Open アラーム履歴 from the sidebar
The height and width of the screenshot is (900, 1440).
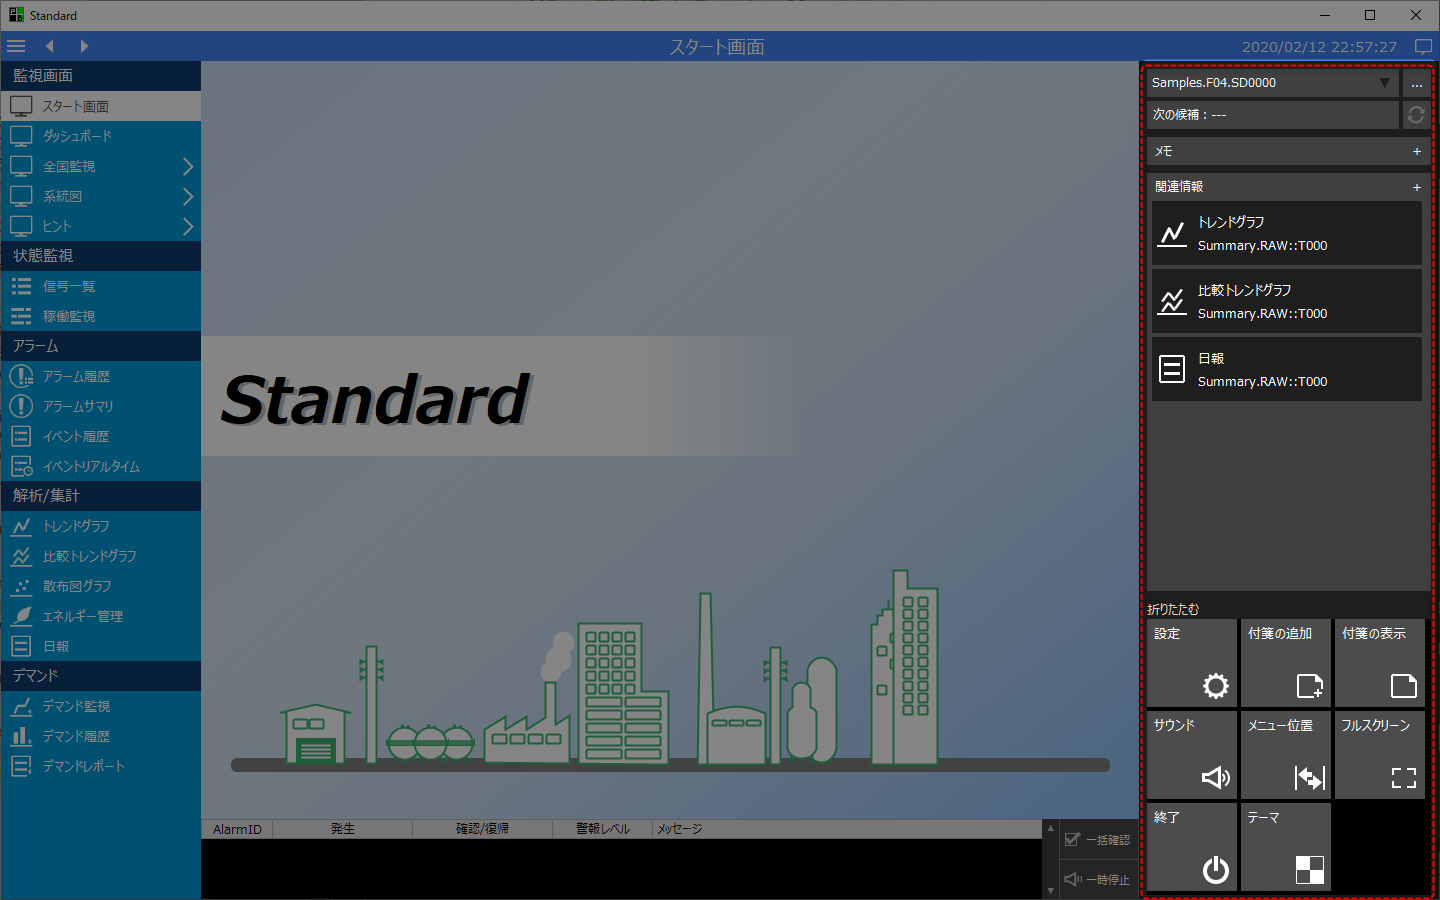[76, 376]
